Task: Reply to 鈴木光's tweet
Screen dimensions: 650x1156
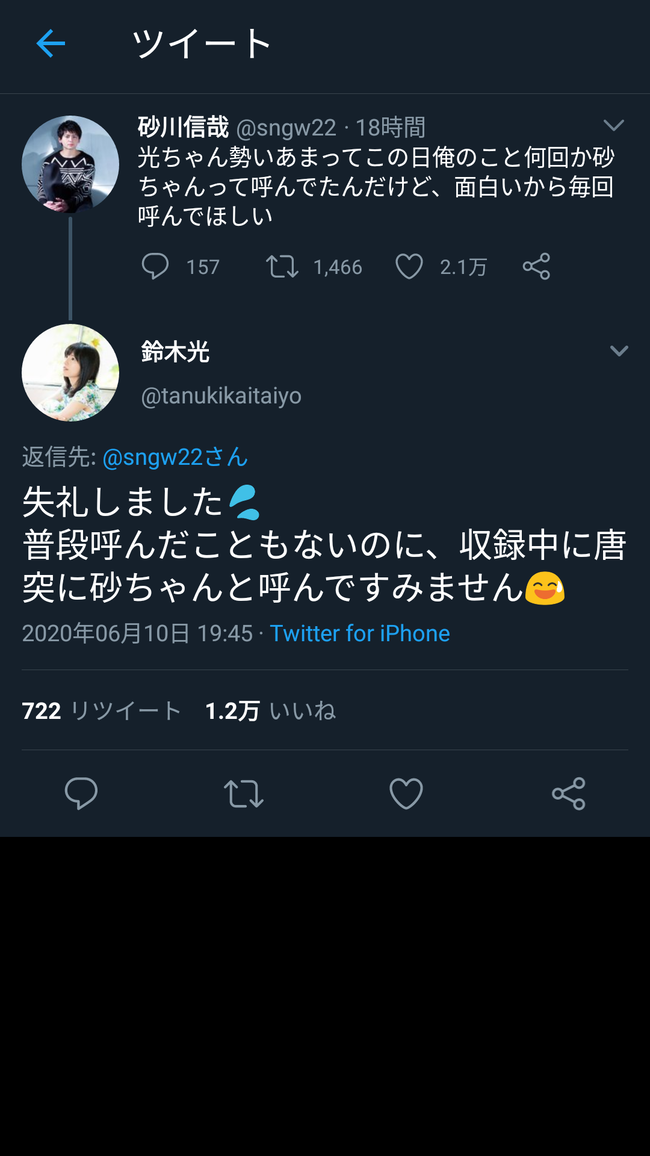Action: pyautogui.click(x=81, y=794)
